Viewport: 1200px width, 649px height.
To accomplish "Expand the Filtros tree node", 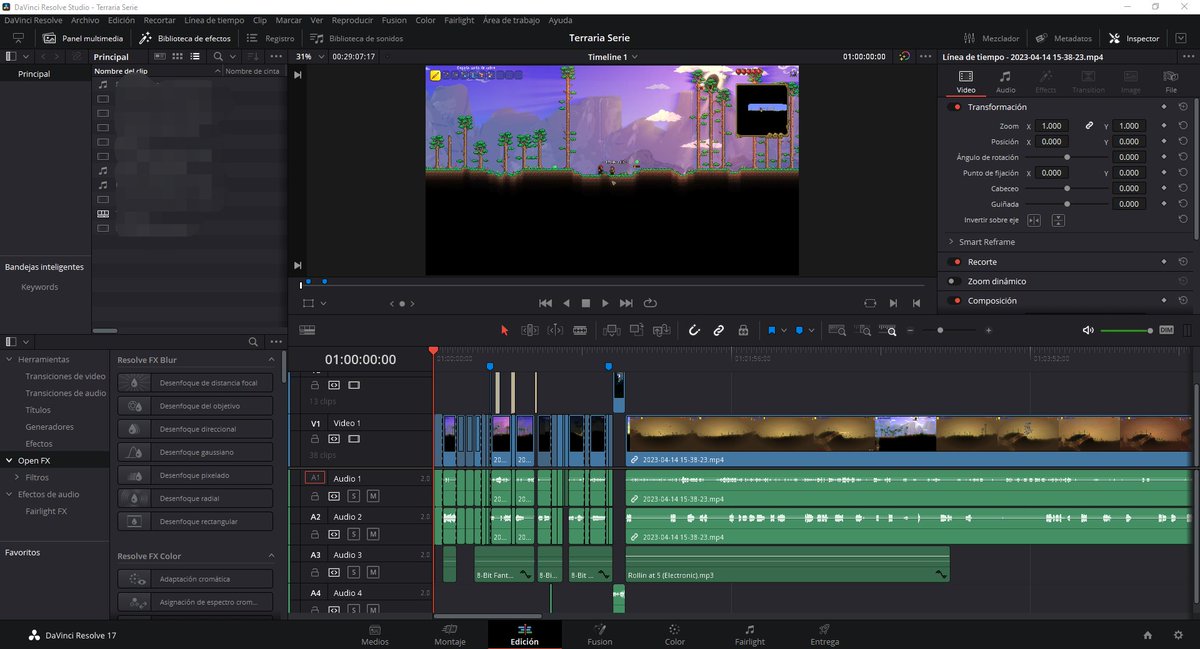I will pos(16,477).
